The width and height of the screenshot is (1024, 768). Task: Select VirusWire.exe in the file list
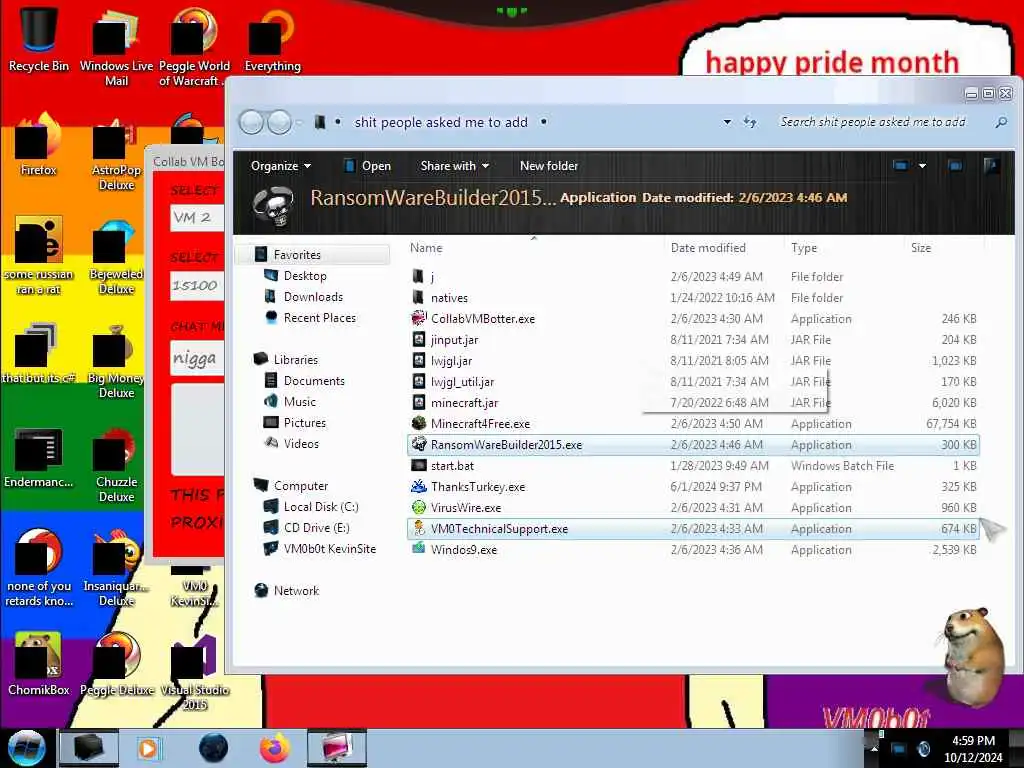693,507
